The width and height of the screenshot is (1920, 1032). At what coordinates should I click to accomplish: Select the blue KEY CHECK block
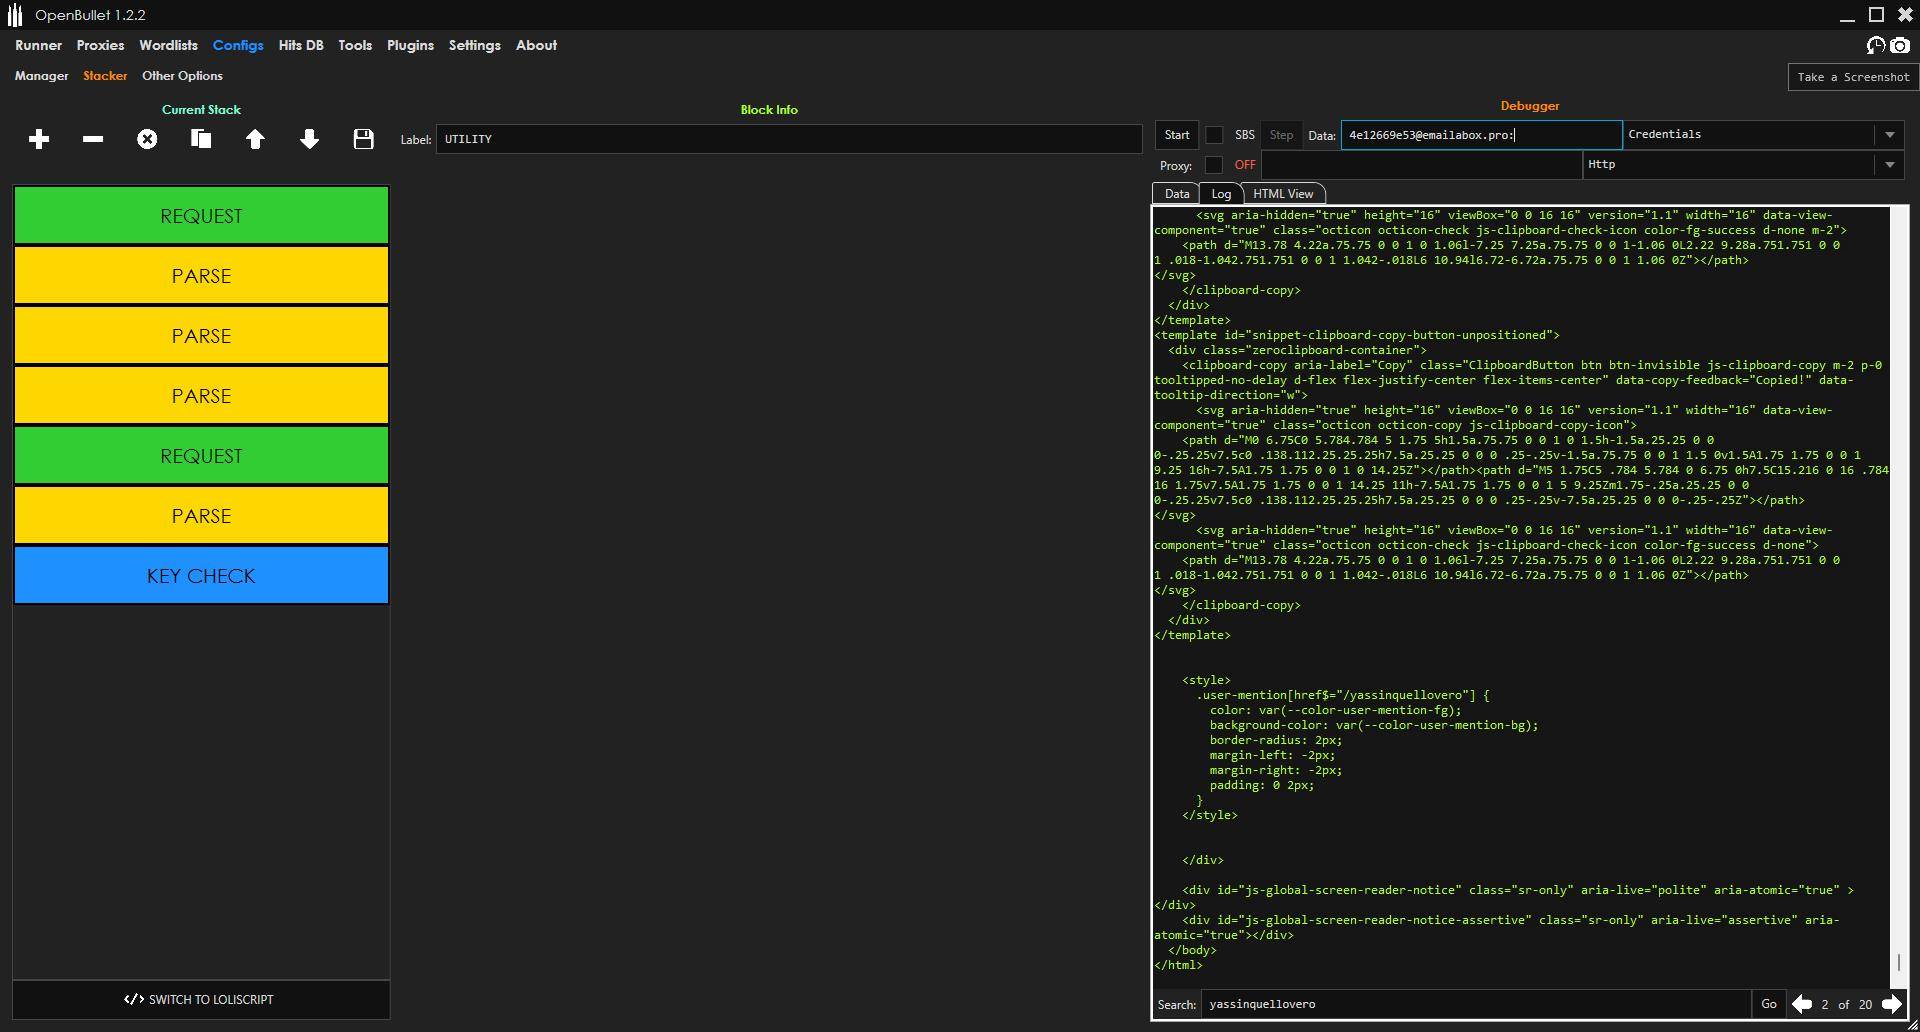click(200, 575)
